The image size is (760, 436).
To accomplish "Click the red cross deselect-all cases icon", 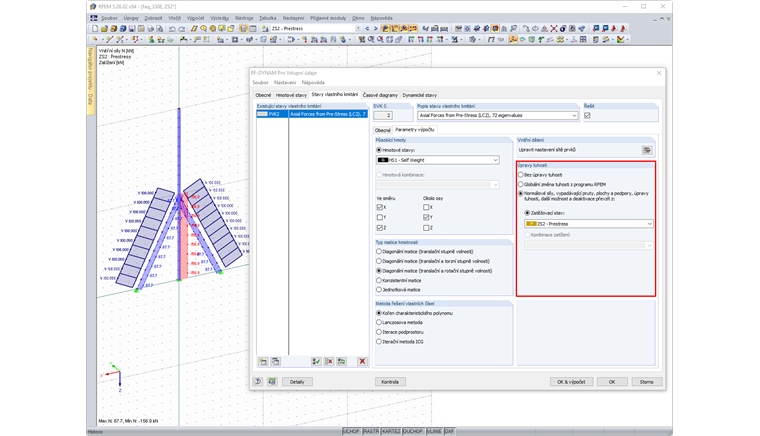I will (329, 361).
